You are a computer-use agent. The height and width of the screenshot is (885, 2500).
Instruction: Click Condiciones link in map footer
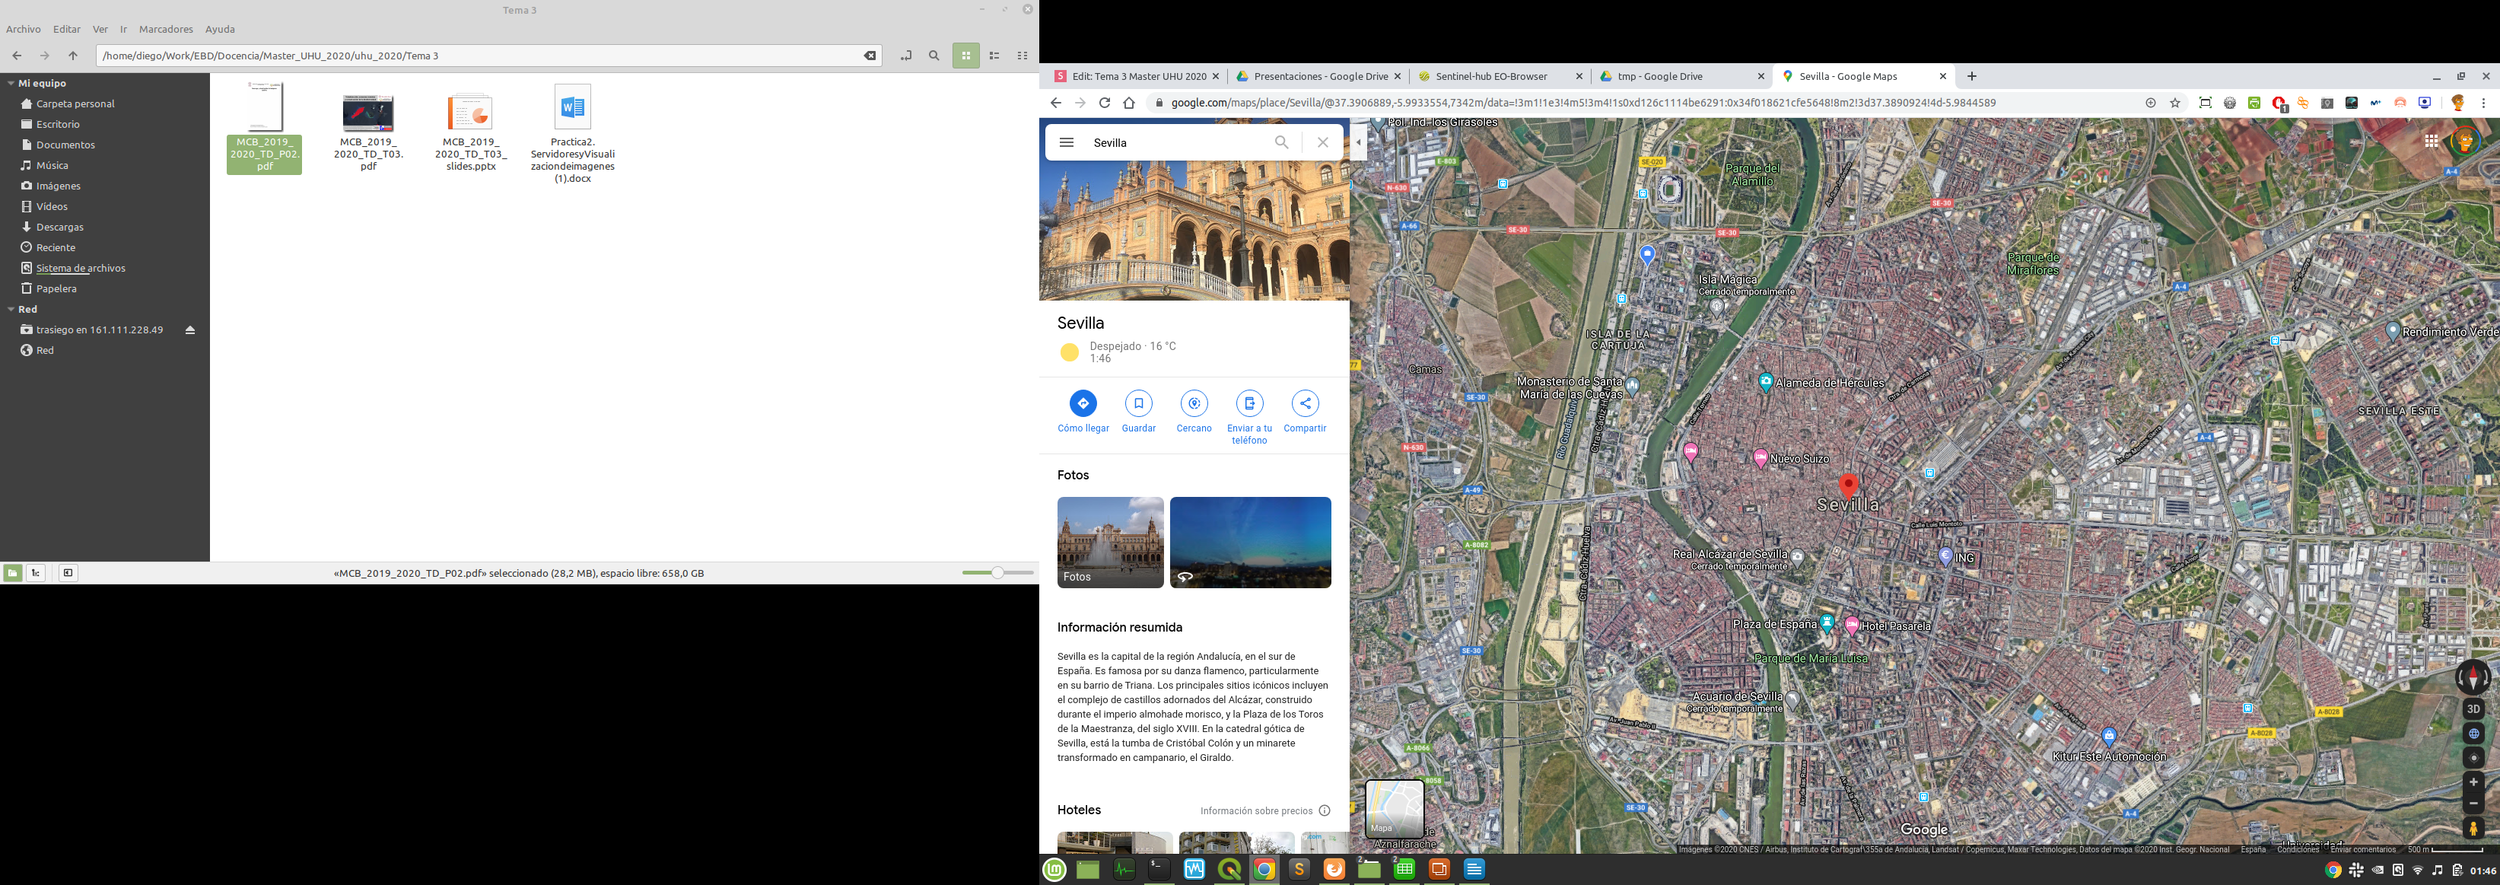(x=2297, y=850)
